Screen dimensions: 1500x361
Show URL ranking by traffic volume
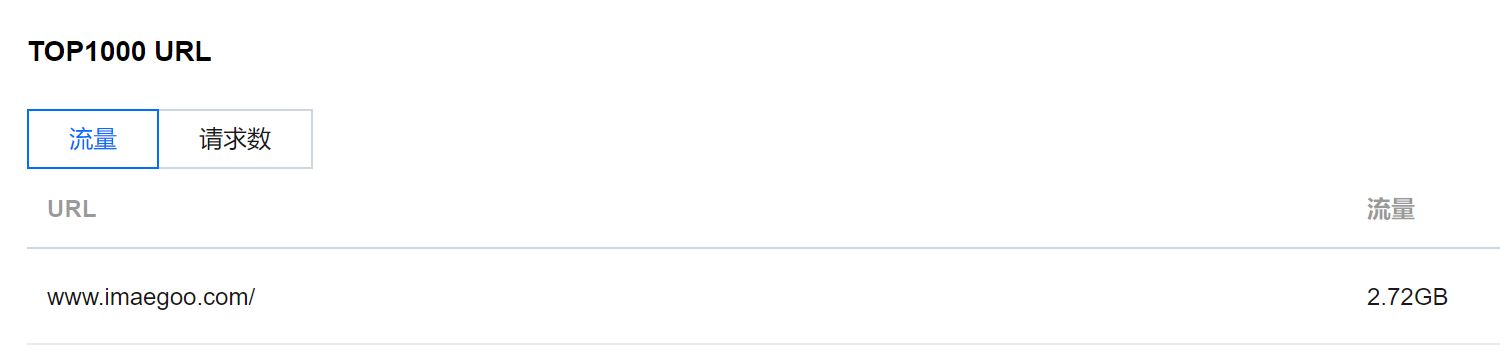(x=93, y=139)
